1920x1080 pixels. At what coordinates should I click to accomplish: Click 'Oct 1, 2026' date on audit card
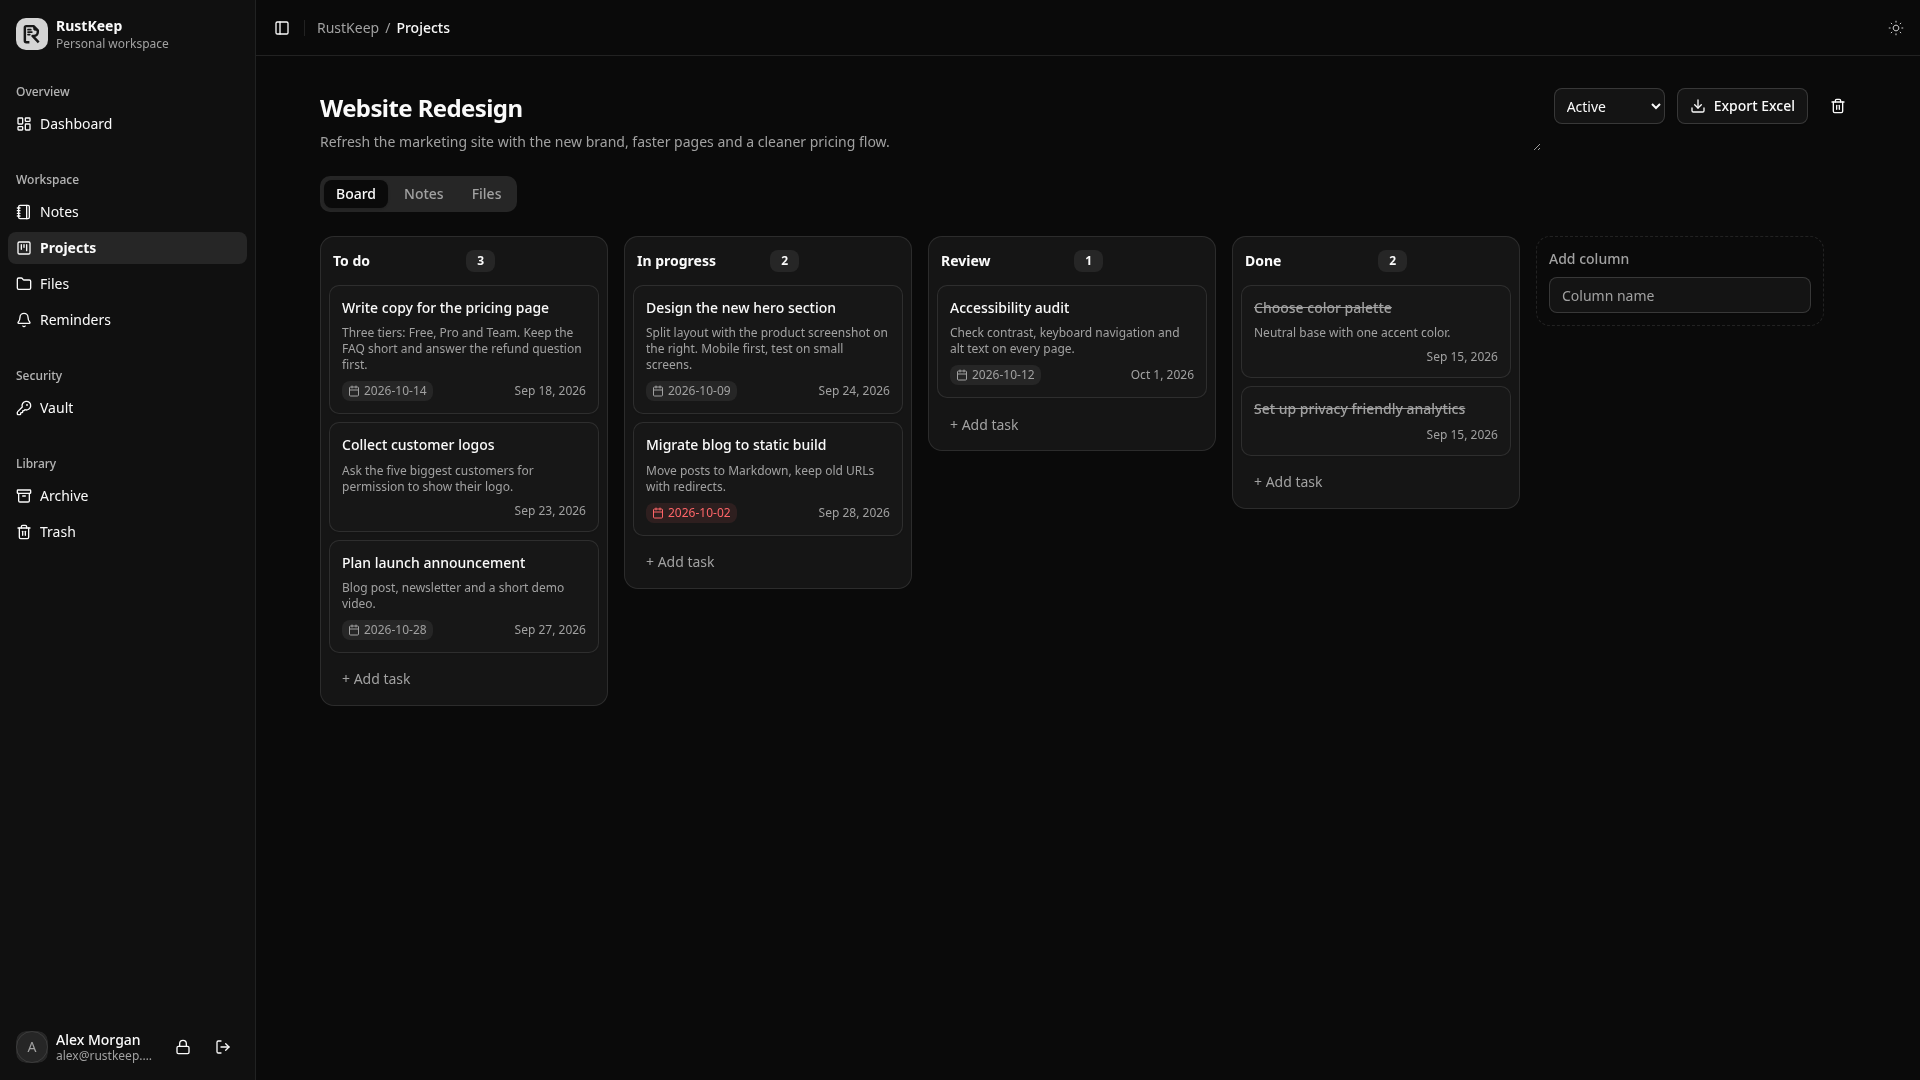(x=1162, y=375)
